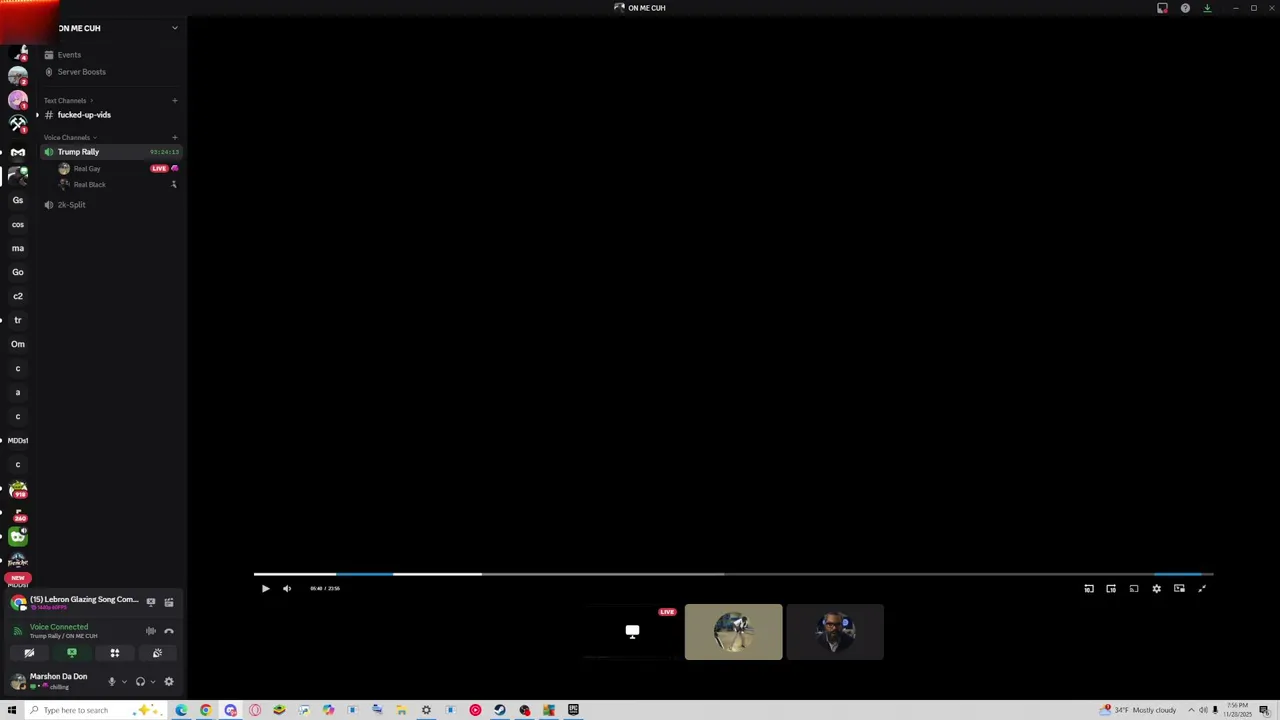The width and height of the screenshot is (1280, 720).
Task: Click the Voice Connected status text
Action: [59, 627]
